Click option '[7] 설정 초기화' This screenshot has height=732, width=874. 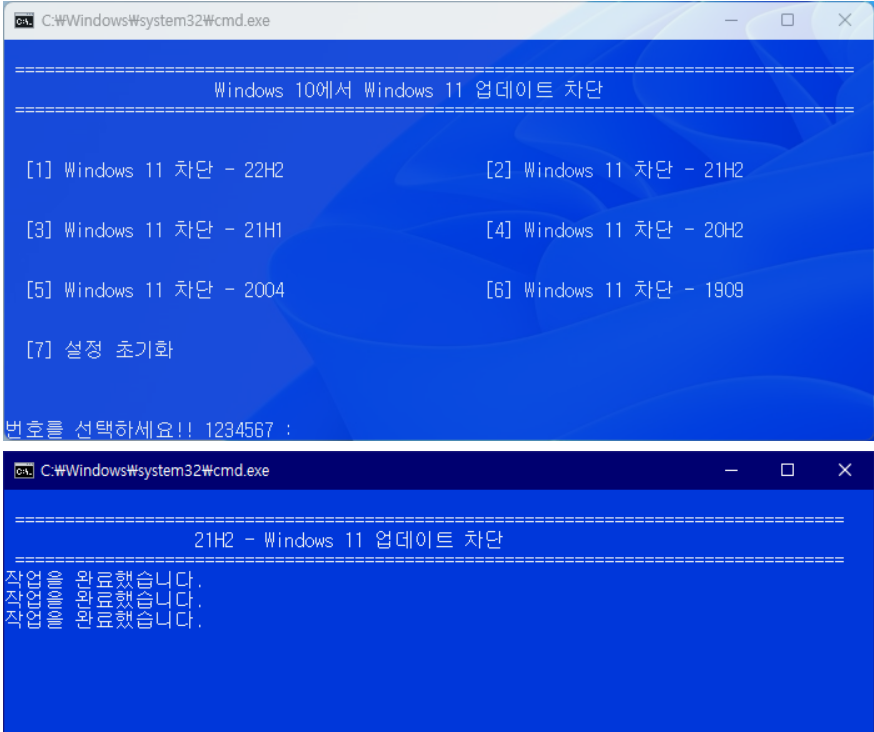(99, 350)
